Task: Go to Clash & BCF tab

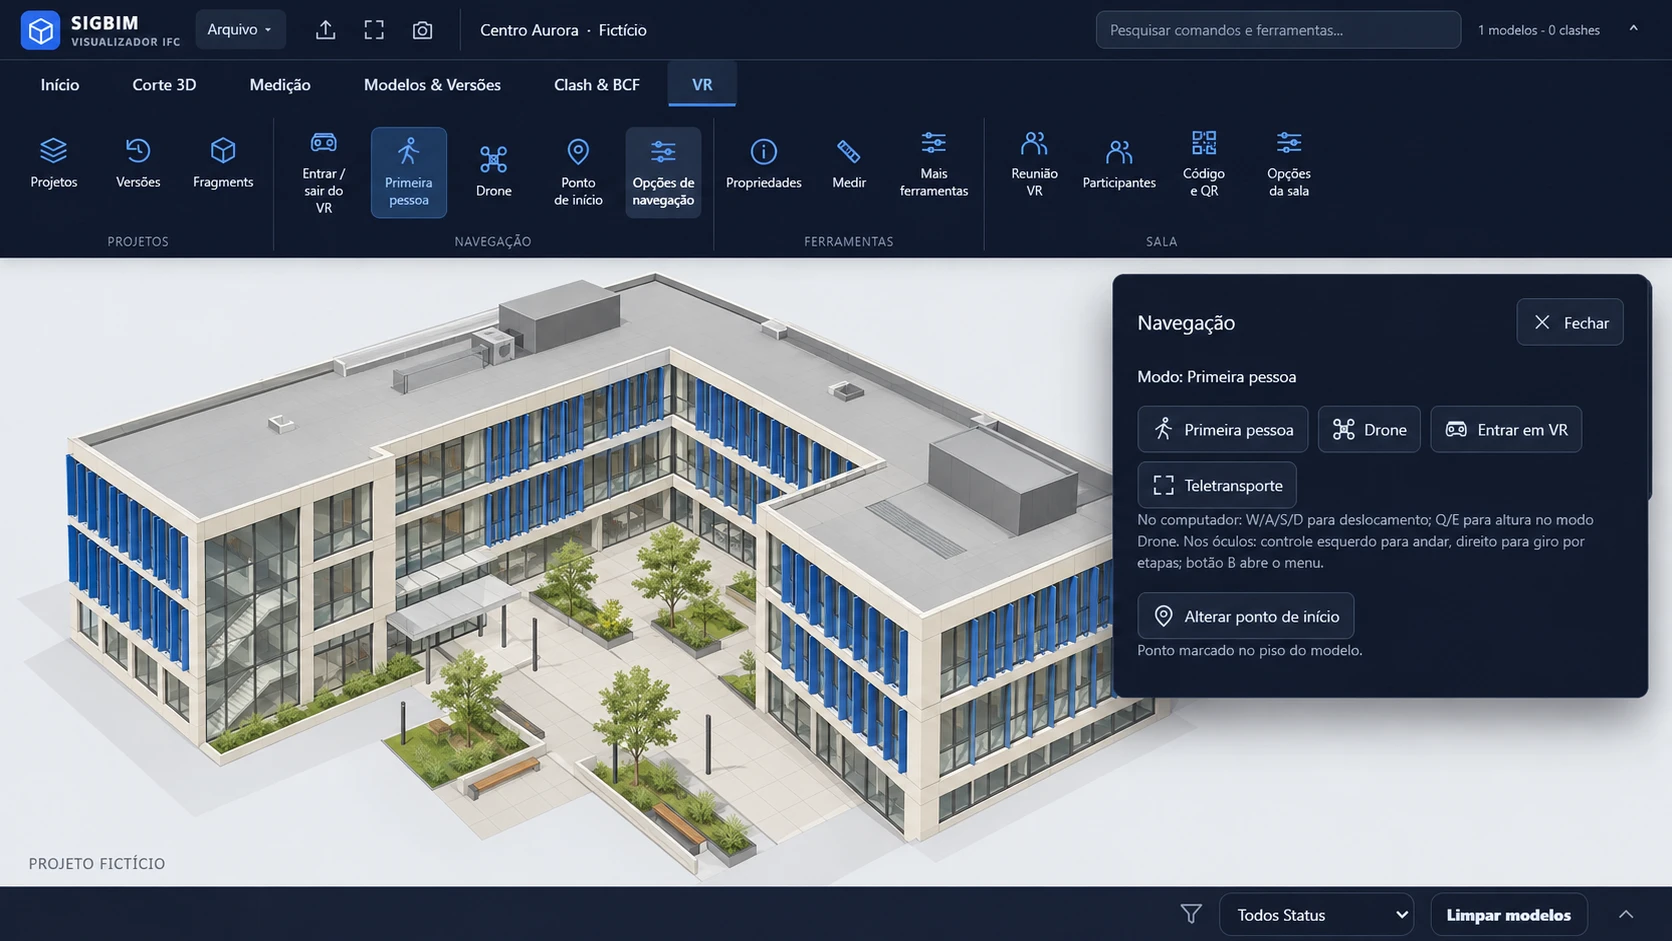Action: (x=597, y=85)
